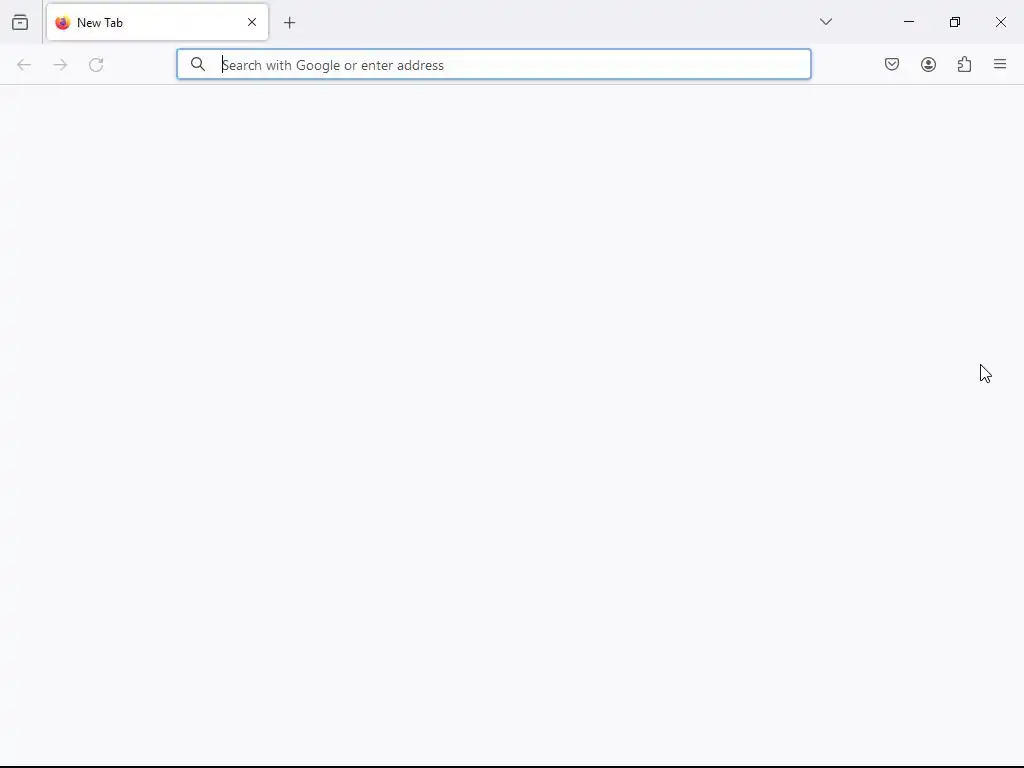Open the application hamburger menu
The height and width of the screenshot is (768, 1024).
(1000, 64)
